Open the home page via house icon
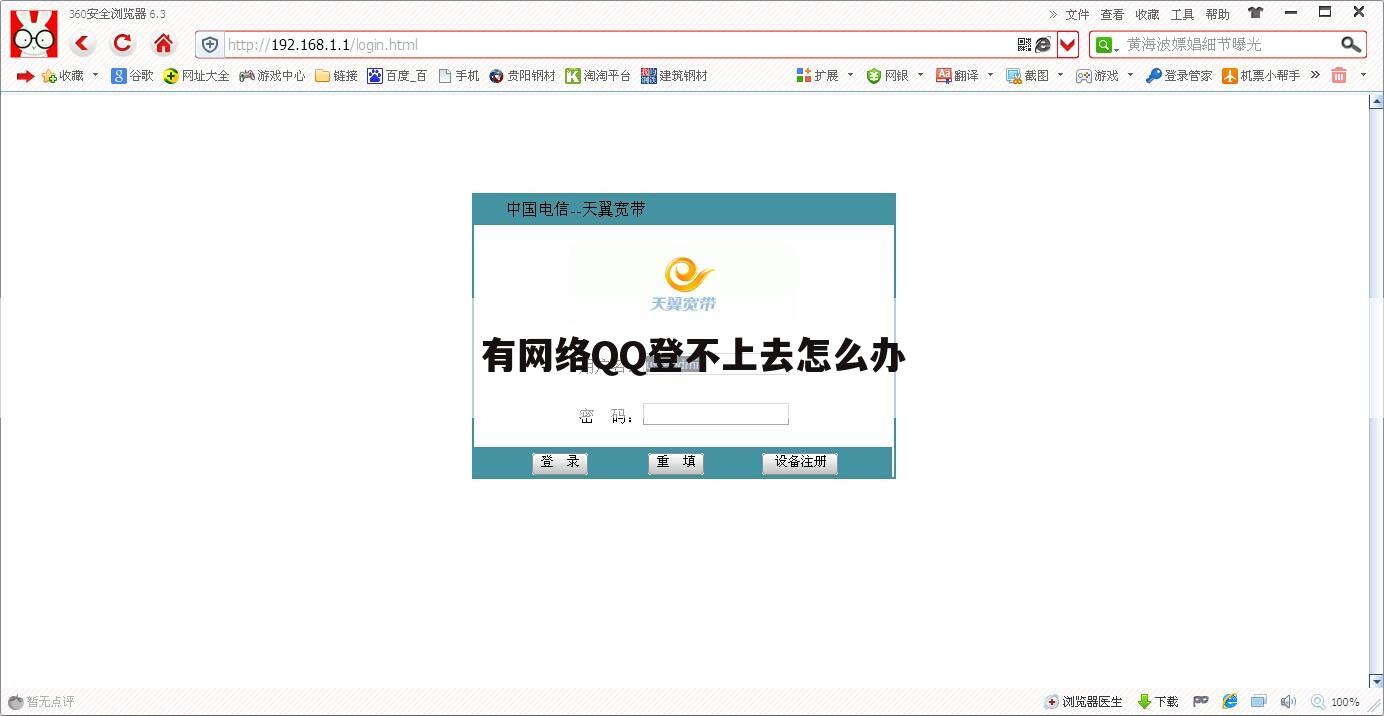Image resolution: width=1384 pixels, height=716 pixels. pyautogui.click(x=163, y=43)
